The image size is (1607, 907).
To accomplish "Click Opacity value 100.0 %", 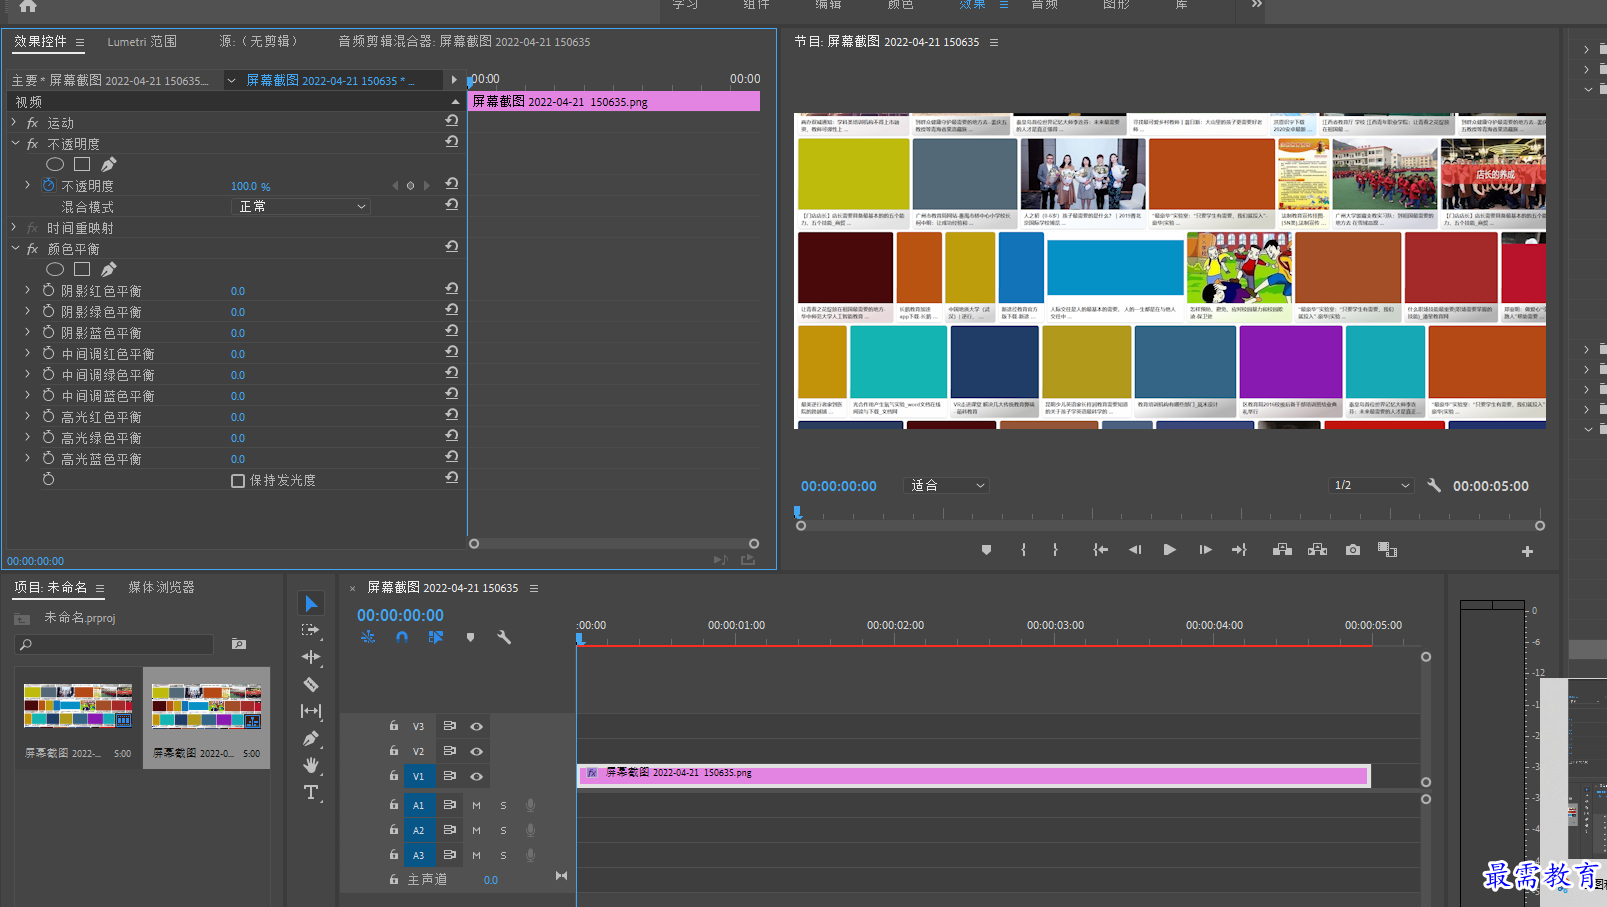I will [x=250, y=186].
